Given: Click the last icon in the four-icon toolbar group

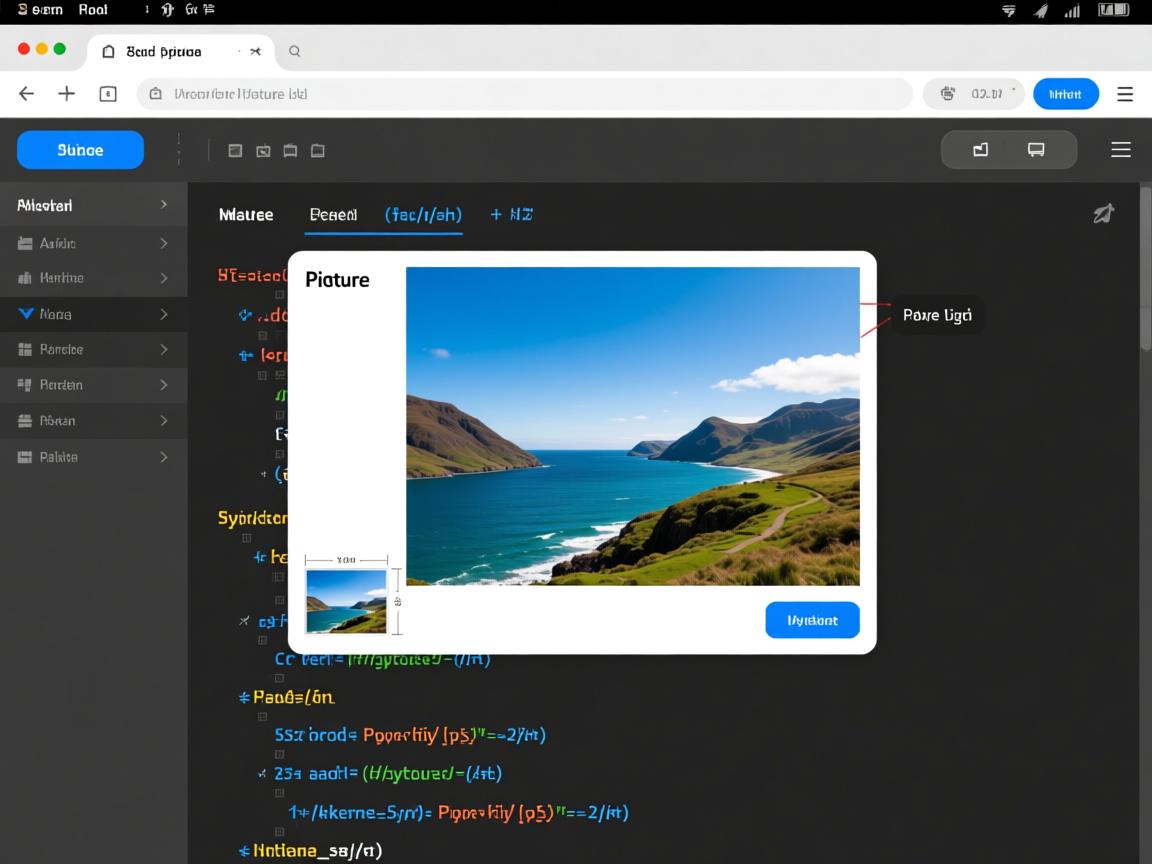Looking at the screenshot, I should tap(318, 151).
